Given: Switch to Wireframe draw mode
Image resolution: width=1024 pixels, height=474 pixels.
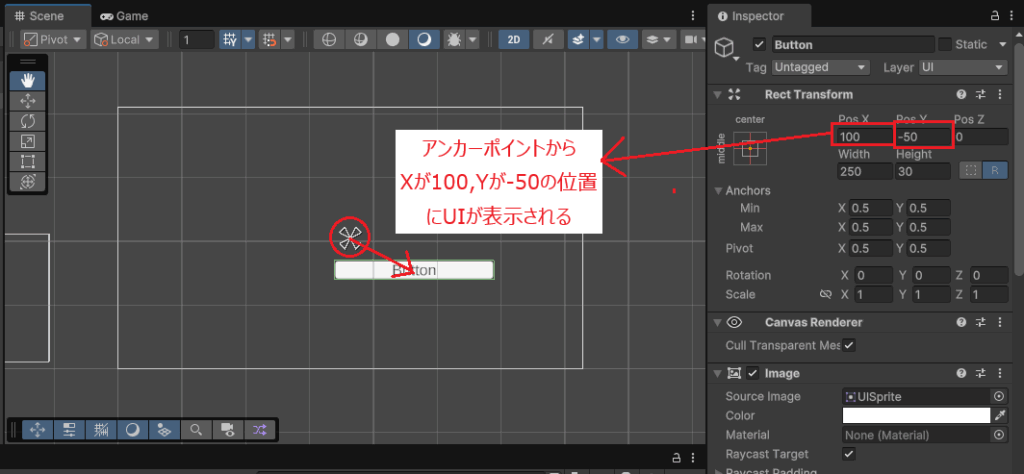Looking at the screenshot, I should 329,40.
